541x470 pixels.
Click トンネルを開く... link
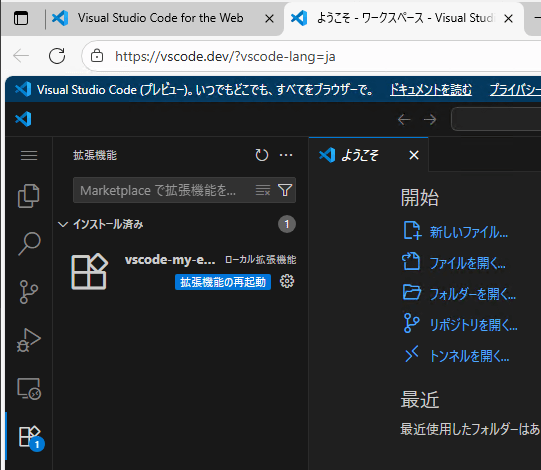[469, 356]
